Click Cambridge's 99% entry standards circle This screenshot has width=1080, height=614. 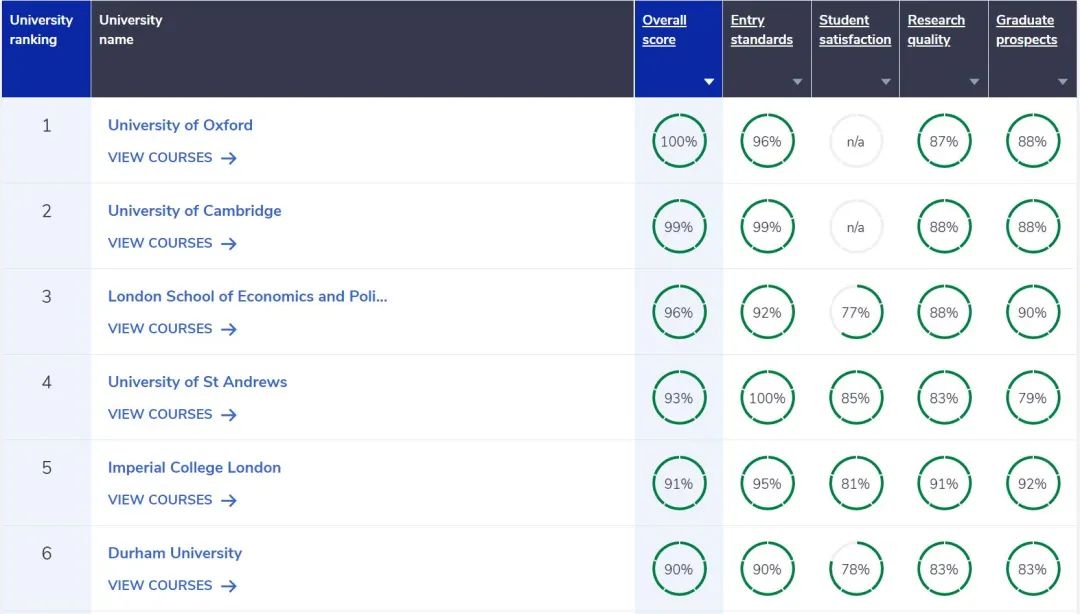767,226
